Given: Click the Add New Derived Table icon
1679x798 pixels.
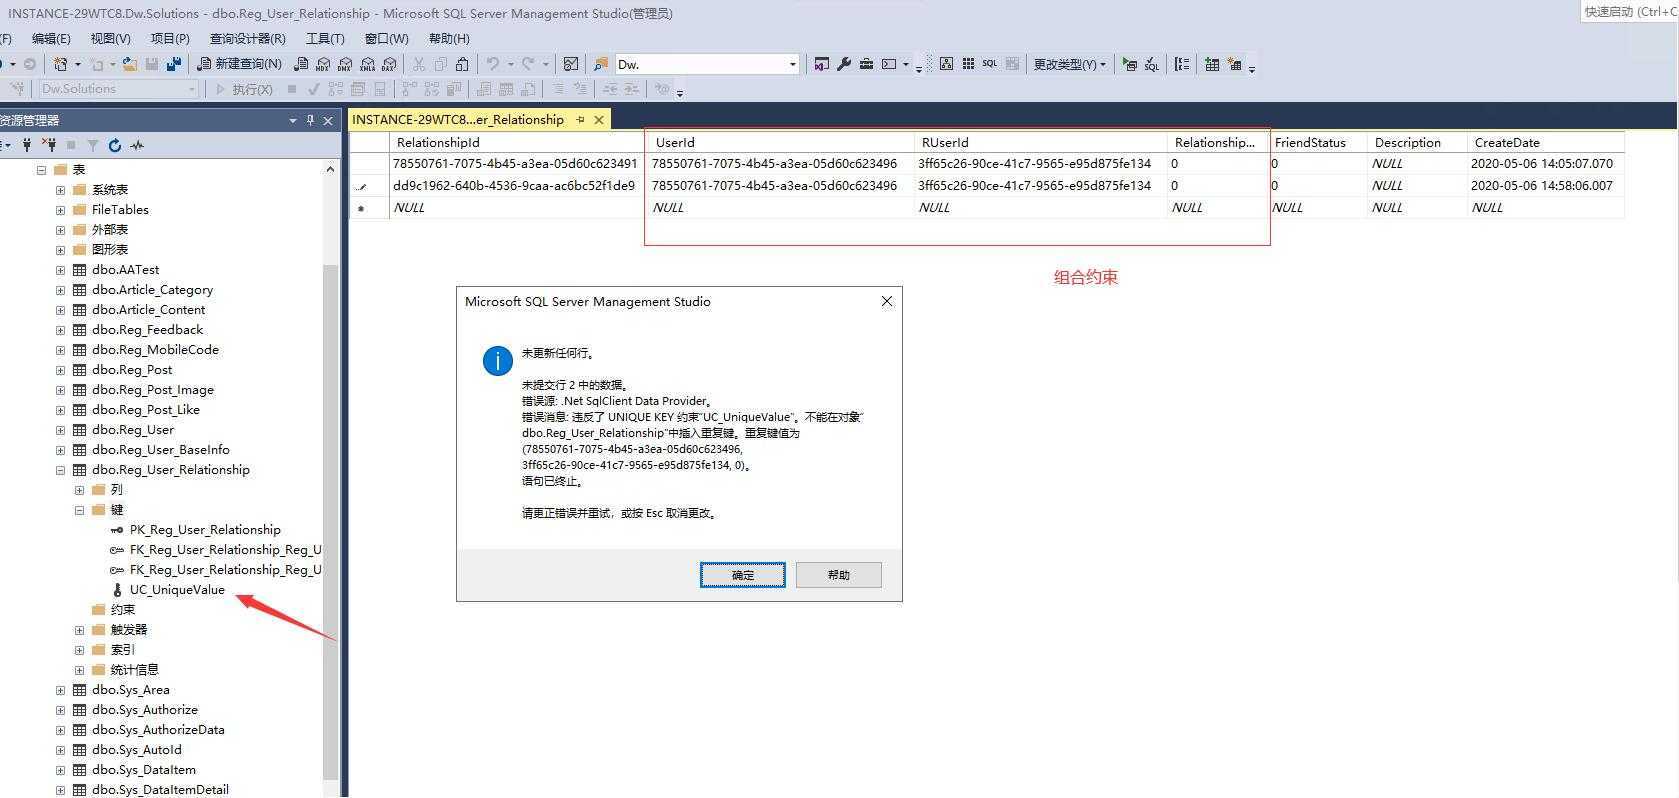Looking at the screenshot, I should pyautogui.click(x=1235, y=64).
